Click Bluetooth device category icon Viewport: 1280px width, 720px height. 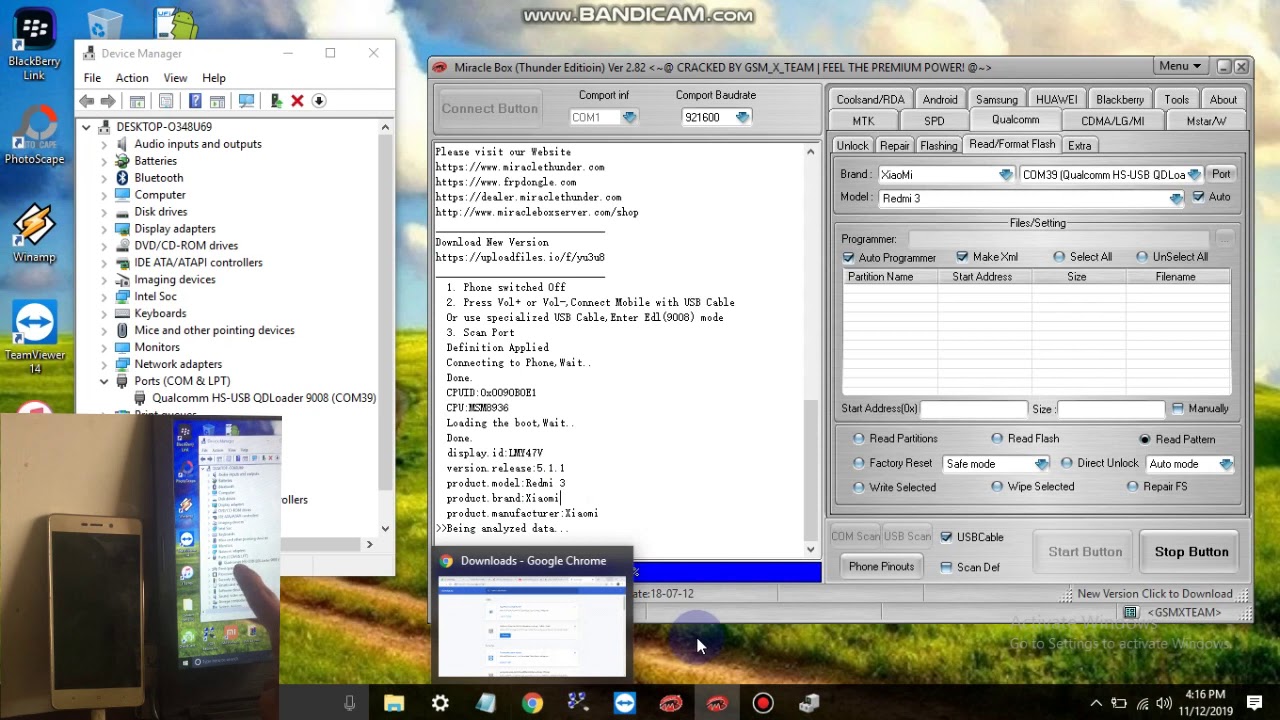coord(123,178)
